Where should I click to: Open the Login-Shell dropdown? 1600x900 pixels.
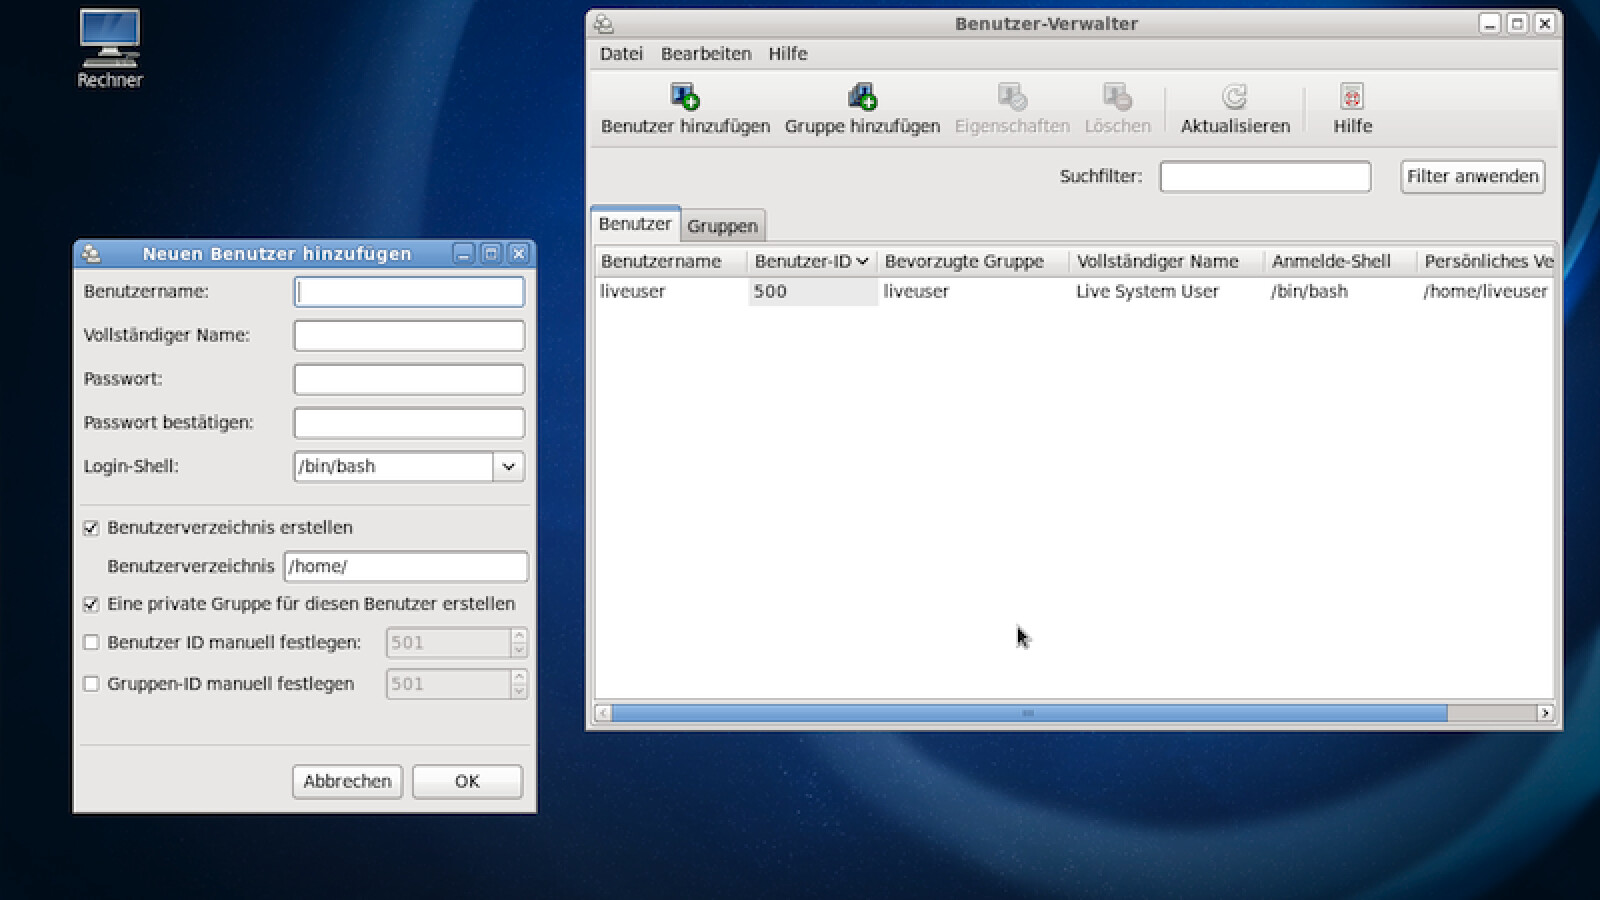(507, 466)
